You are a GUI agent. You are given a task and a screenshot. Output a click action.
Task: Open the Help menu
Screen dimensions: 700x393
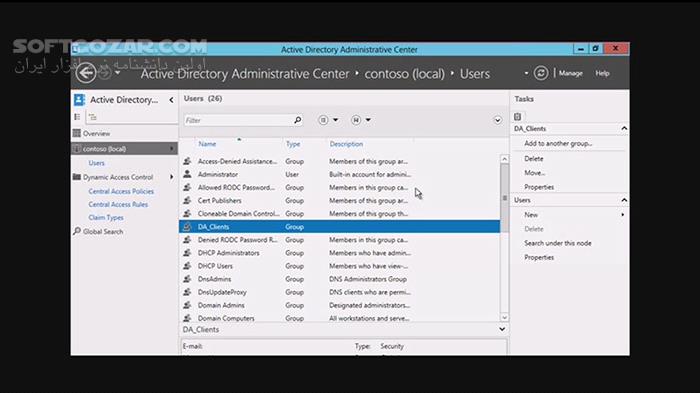[602, 73]
